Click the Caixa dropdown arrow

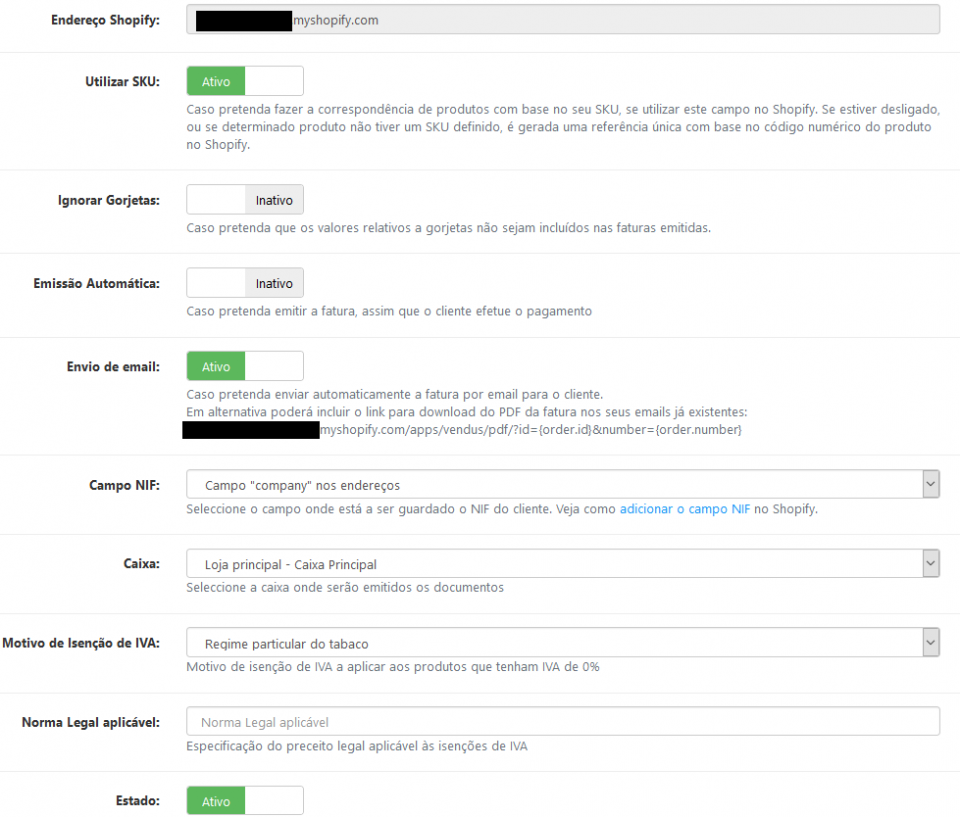point(931,562)
